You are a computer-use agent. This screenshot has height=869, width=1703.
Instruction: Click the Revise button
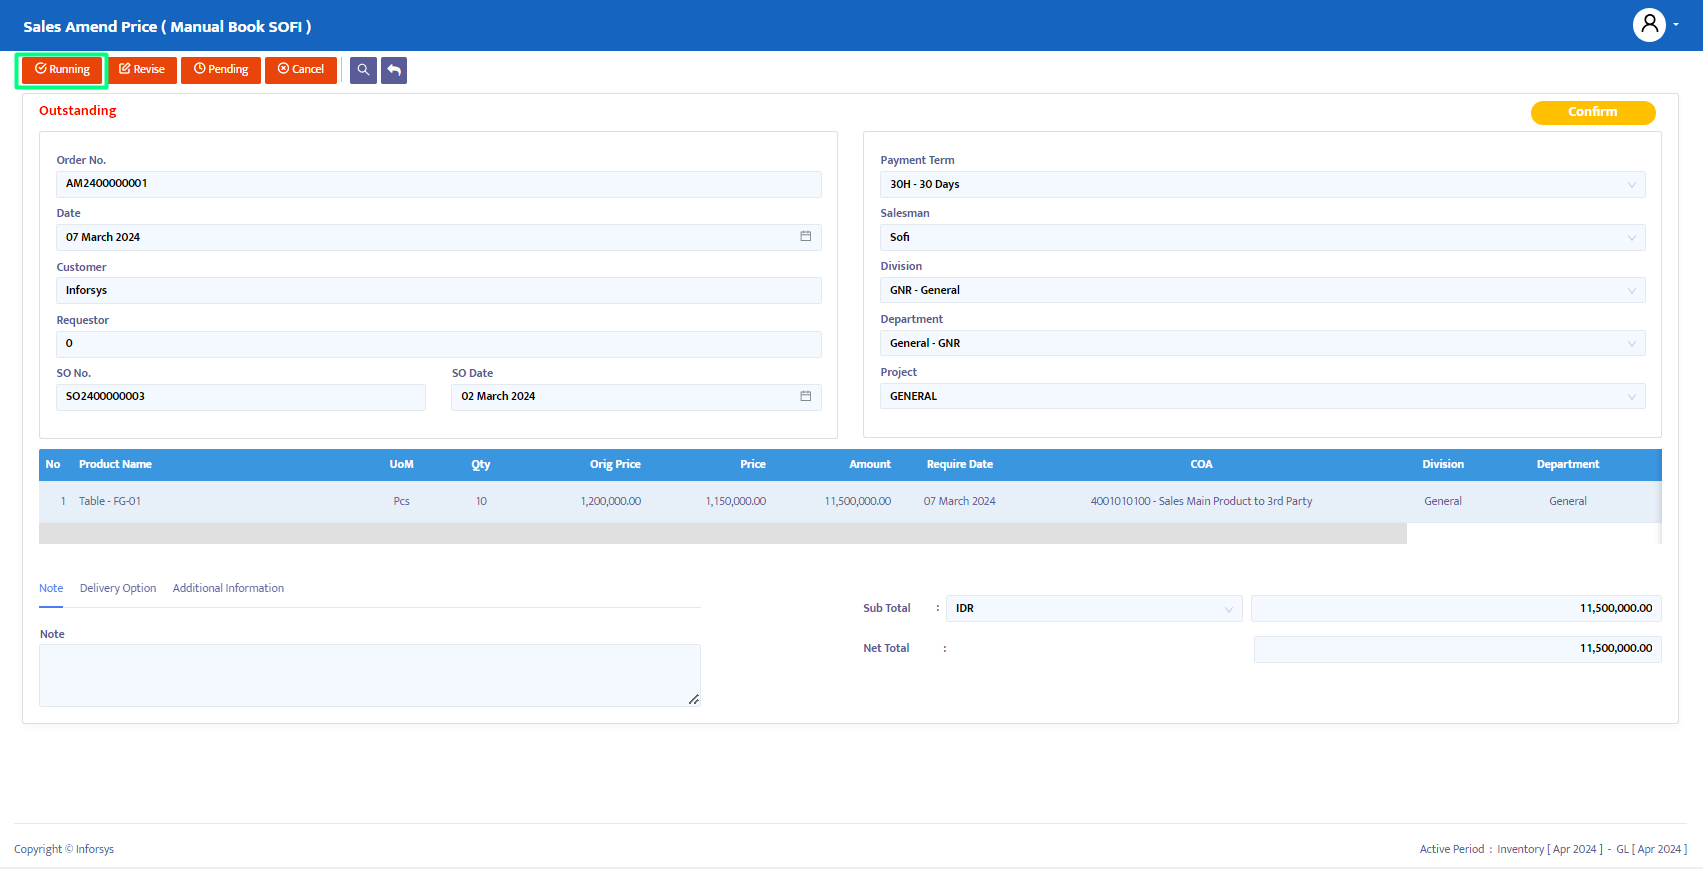(142, 70)
